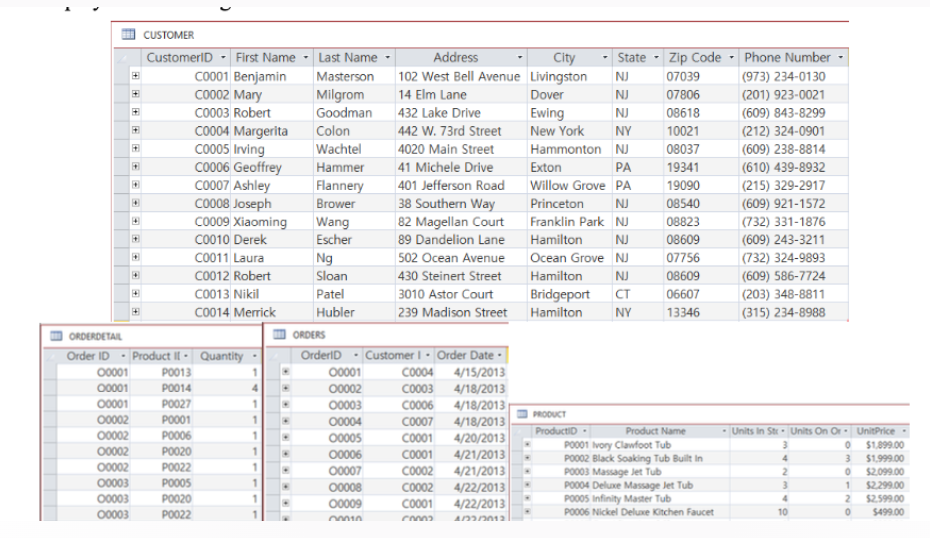Image resolution: width=930 pixels, height=538 pixels.
Task: Expand subdatasheet for order O0001
Action: tap(285, 372)
